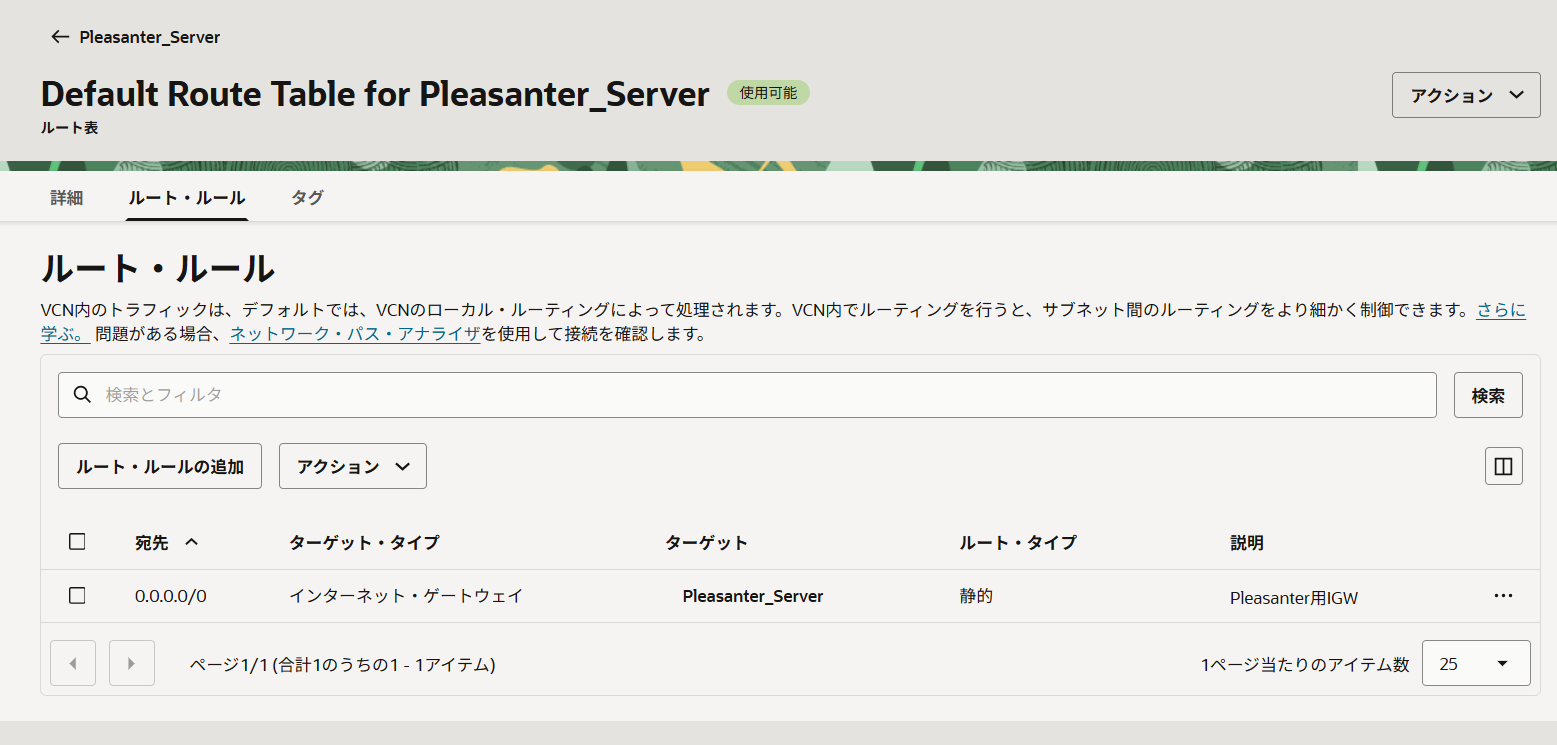The image size is (1557, 745).
Task: Click previous page arrow
Action: tap(72, 663)
